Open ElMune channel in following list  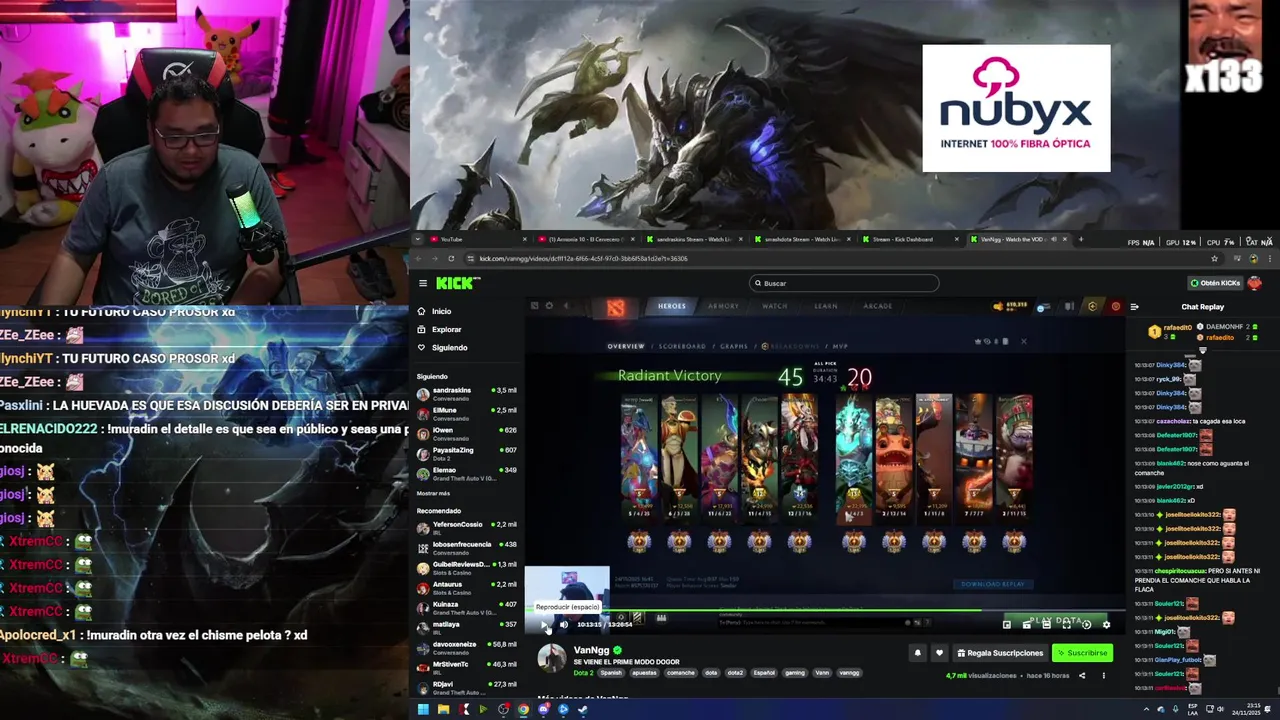466,413
